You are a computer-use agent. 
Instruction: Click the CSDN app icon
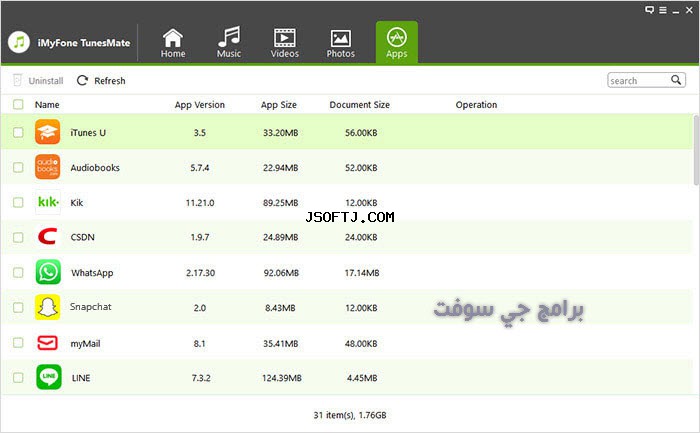[48, 237]
